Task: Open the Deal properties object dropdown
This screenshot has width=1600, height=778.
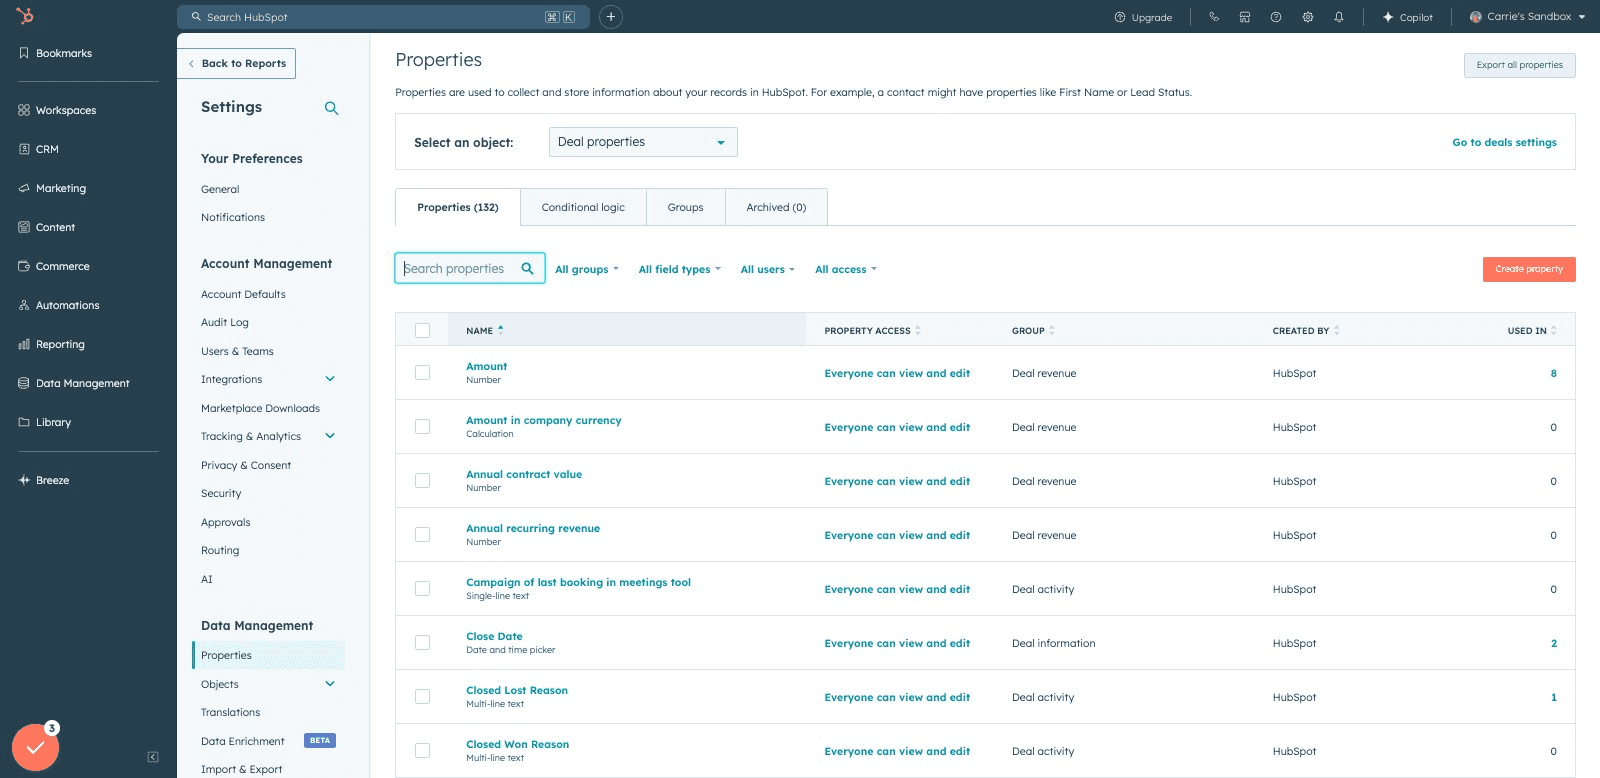Action: 643,142
